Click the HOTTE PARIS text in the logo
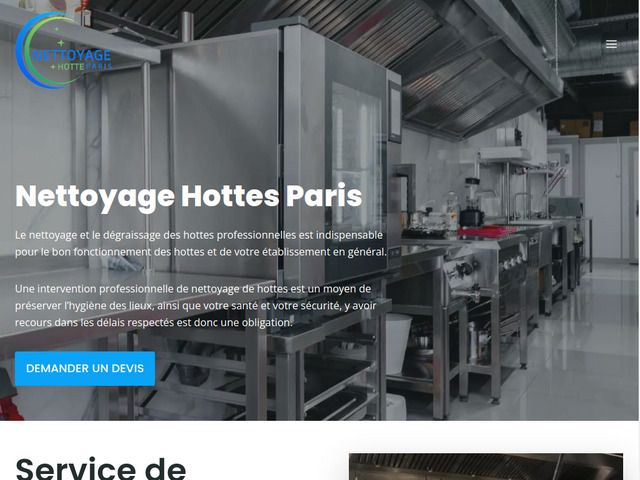 [x=84, y=67]
